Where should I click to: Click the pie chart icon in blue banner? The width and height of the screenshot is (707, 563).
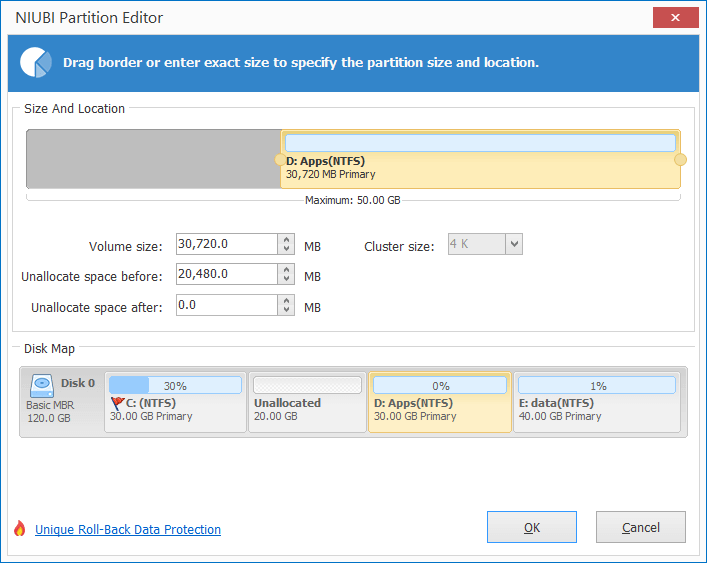(36, 62)
